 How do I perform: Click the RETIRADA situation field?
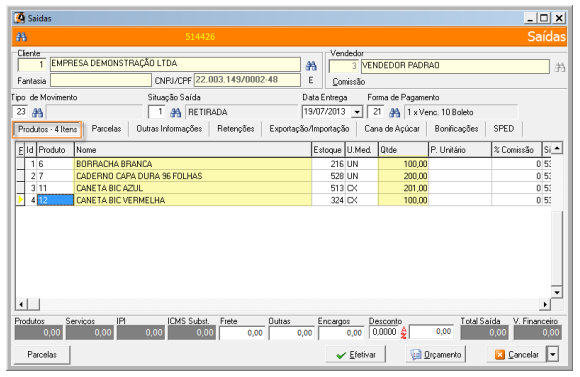241,112
